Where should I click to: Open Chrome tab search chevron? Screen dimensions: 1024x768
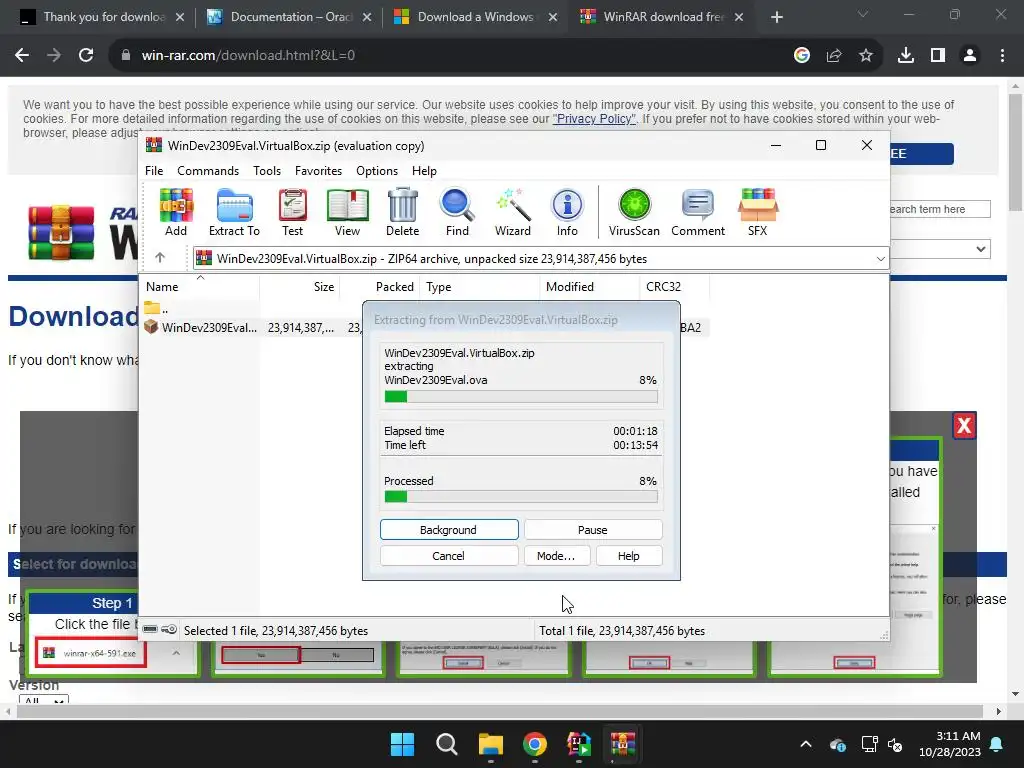tap(863, 14)
